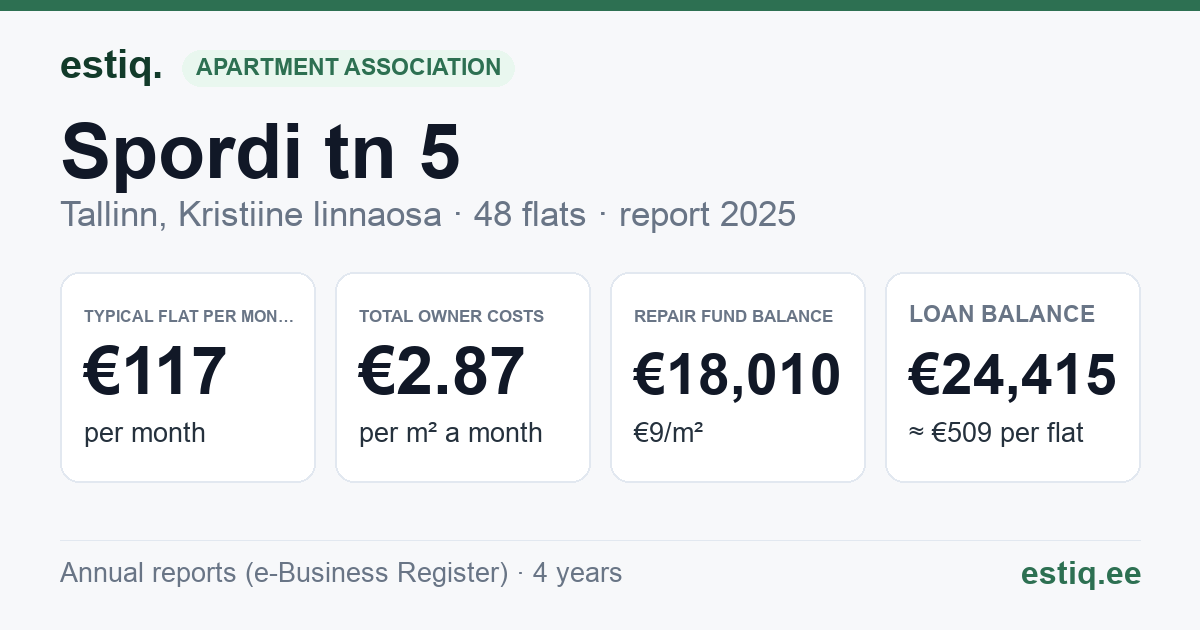Click the Annual reports source footer text

[341, 573]
